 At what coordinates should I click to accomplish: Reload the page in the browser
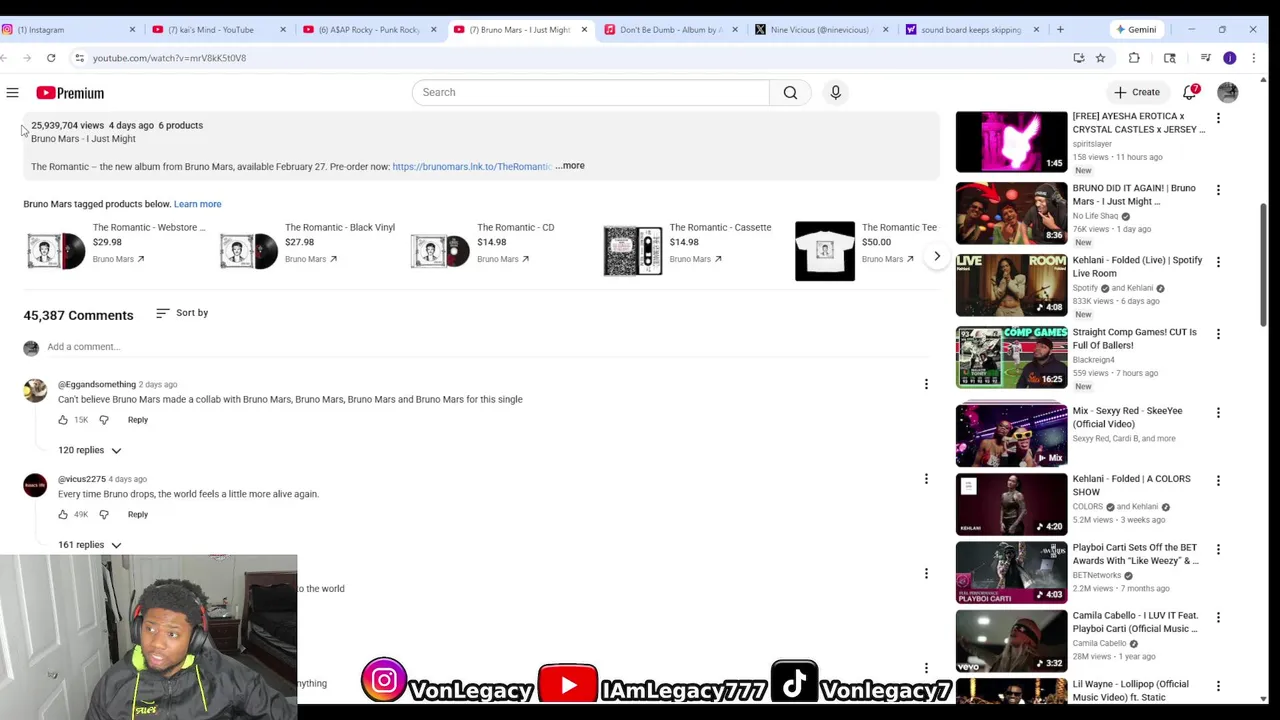pyautogui.click(x=51, y=58)
